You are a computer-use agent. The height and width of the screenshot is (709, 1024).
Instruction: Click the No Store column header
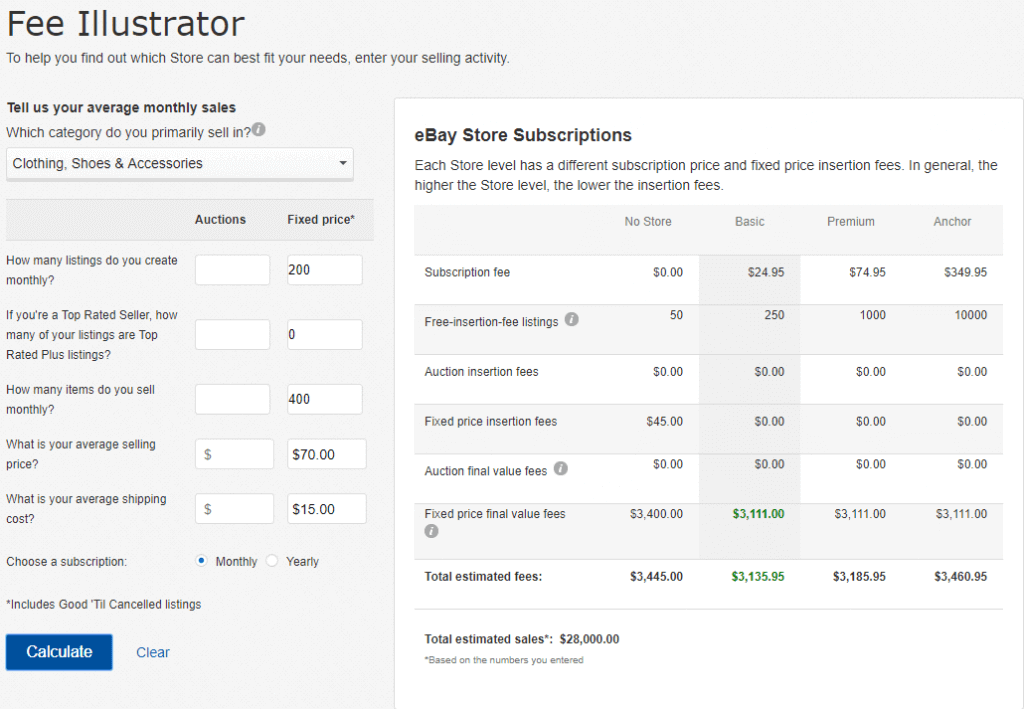pyautogui.click(x=648, y=221)
